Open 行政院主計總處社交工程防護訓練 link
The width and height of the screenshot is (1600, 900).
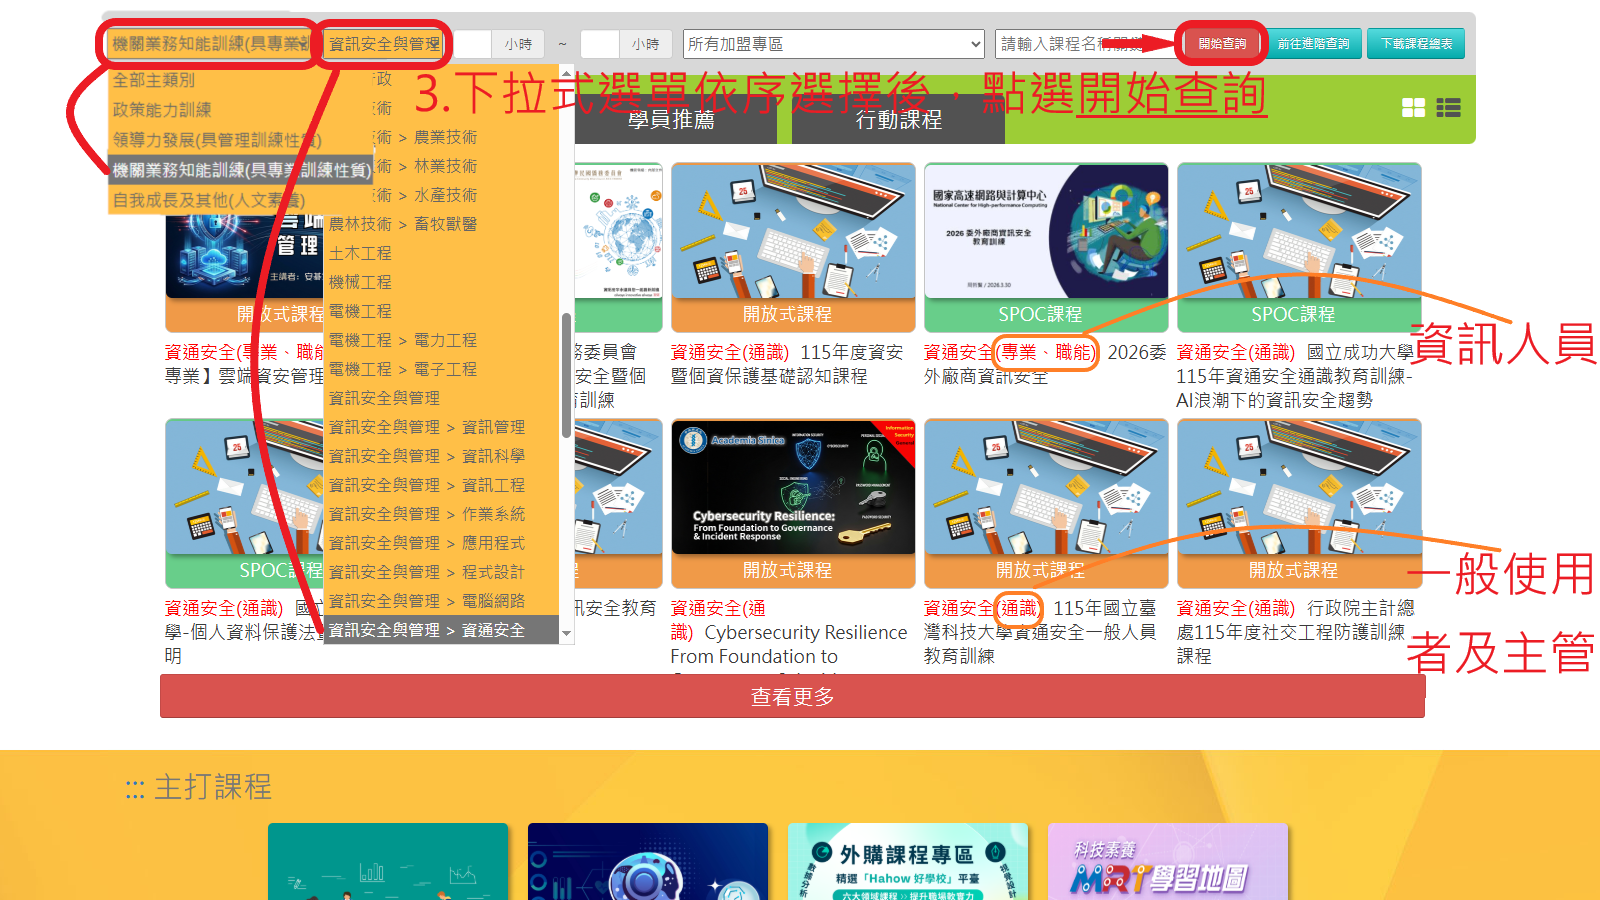1296,632
